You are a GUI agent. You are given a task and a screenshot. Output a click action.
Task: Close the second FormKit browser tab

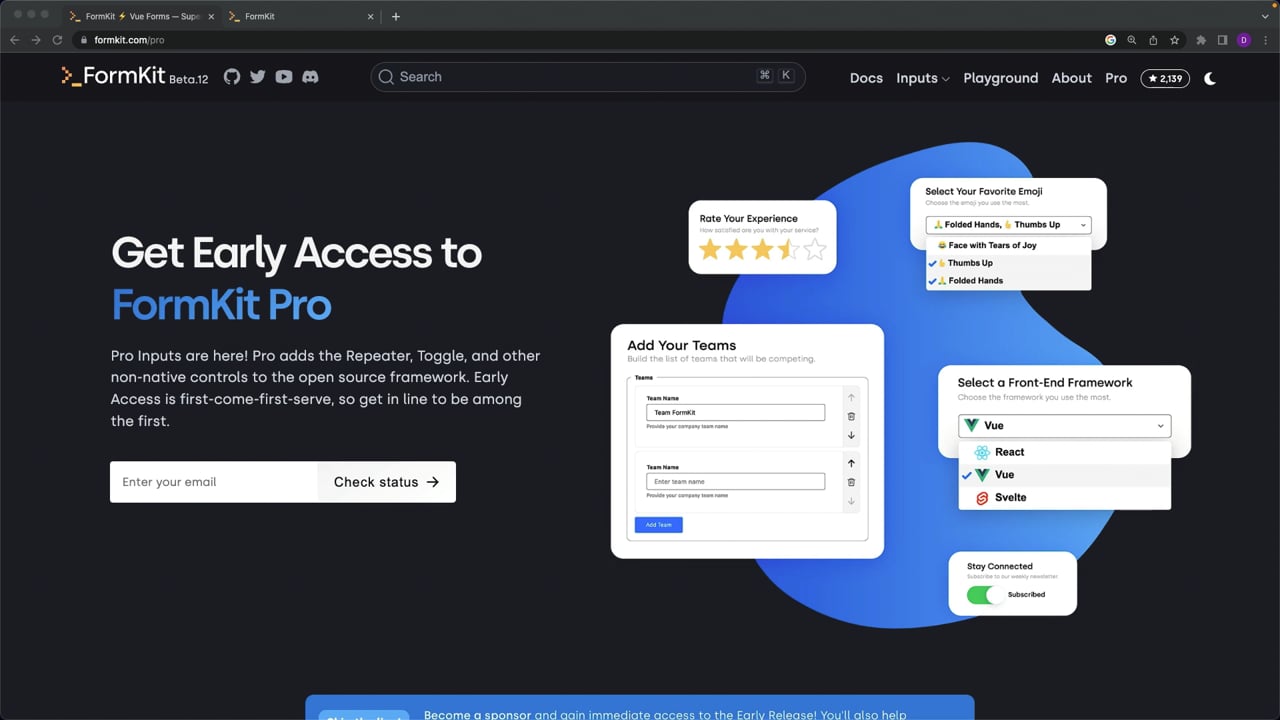click(x=371, y=16)
